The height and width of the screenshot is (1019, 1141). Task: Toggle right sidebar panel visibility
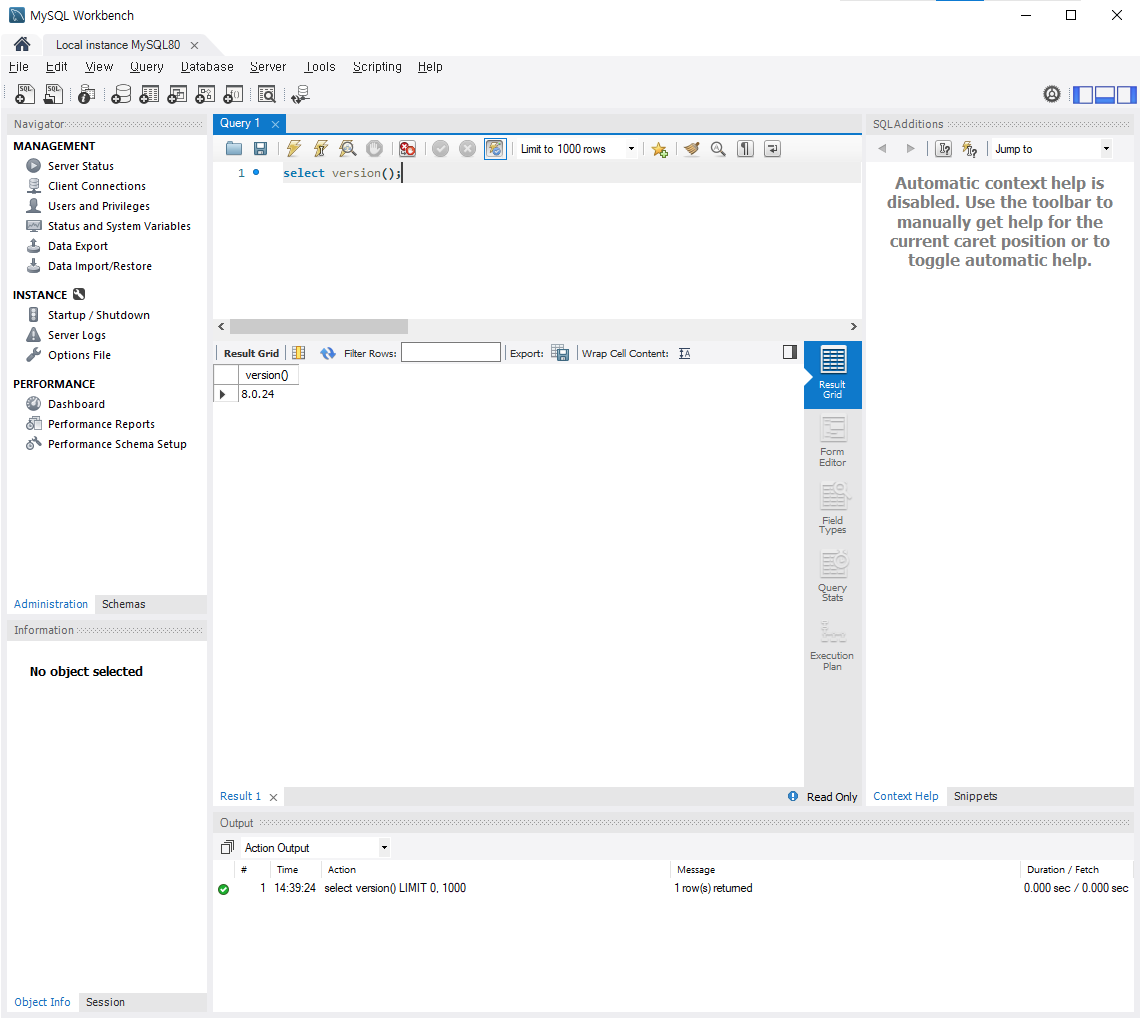click(1126, 94)
